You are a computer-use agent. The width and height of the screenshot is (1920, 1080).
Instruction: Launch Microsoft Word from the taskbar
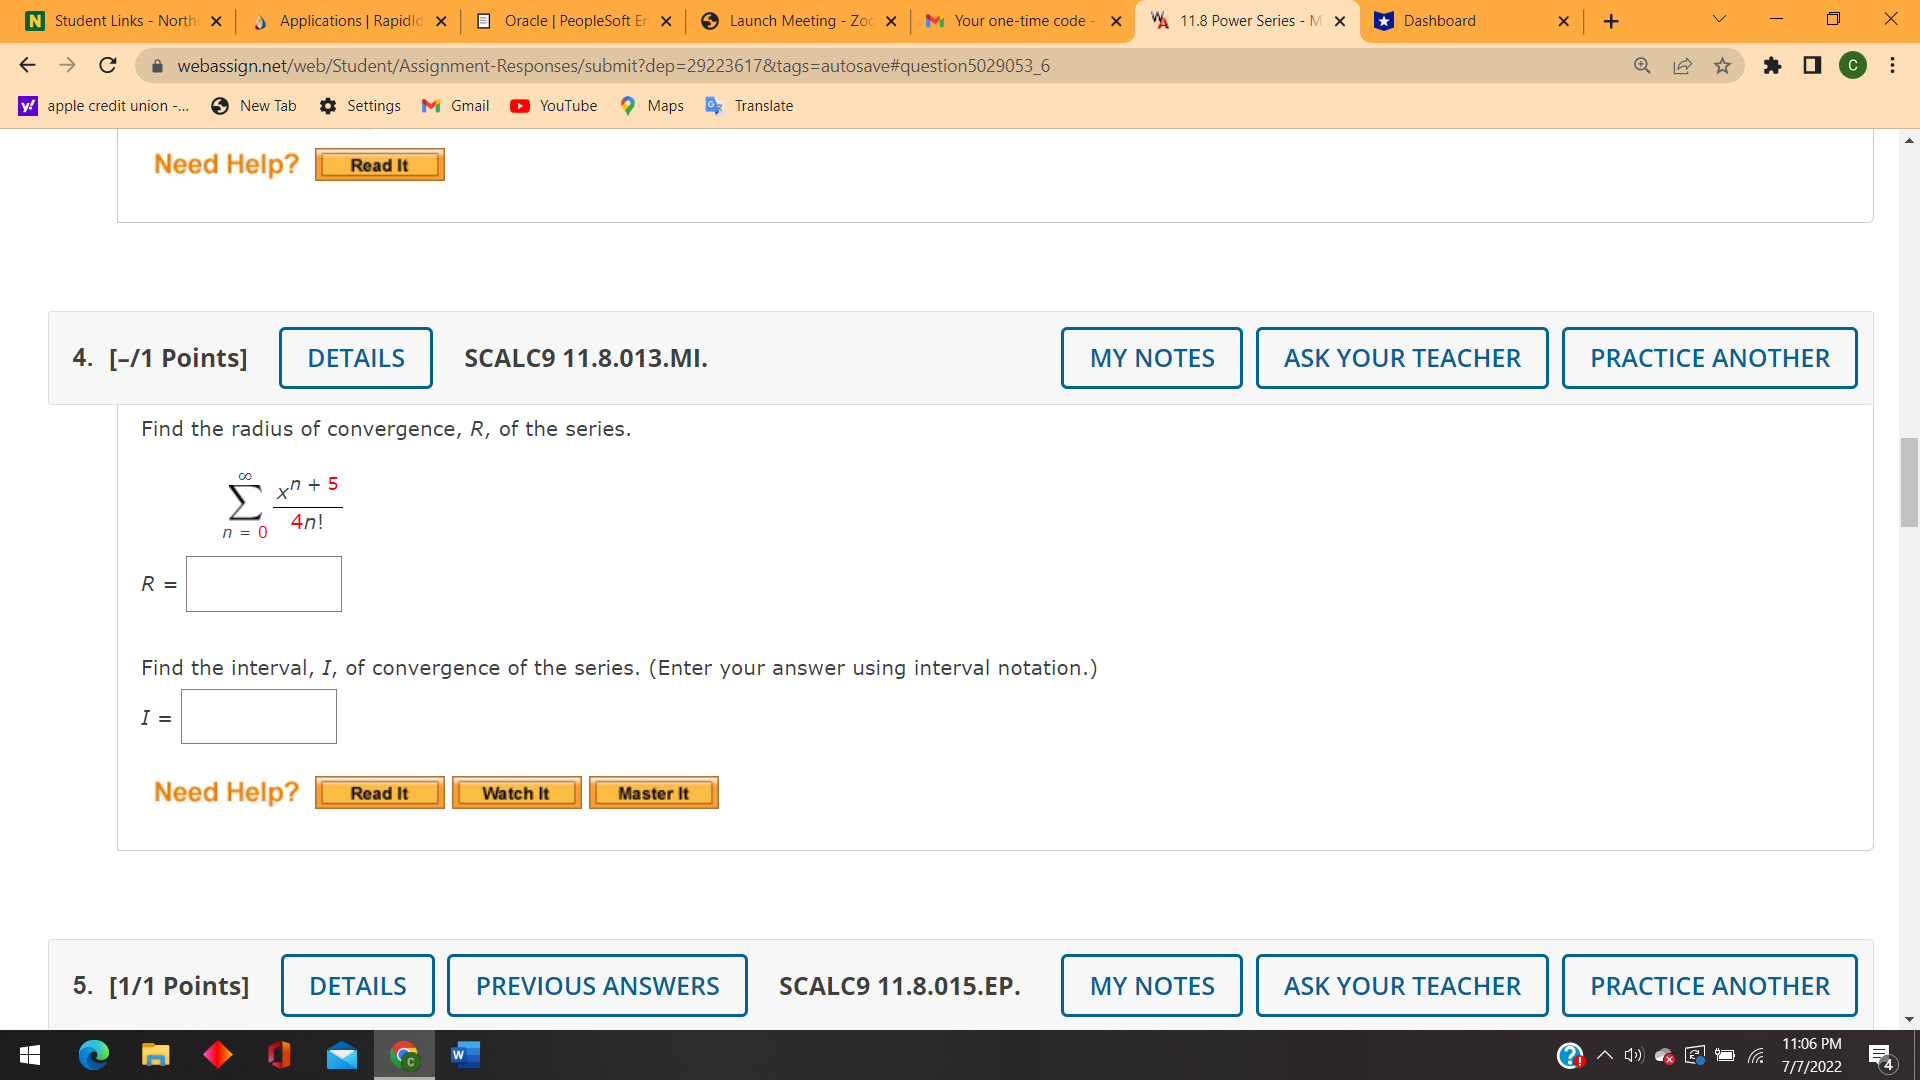coord(465,1055)
